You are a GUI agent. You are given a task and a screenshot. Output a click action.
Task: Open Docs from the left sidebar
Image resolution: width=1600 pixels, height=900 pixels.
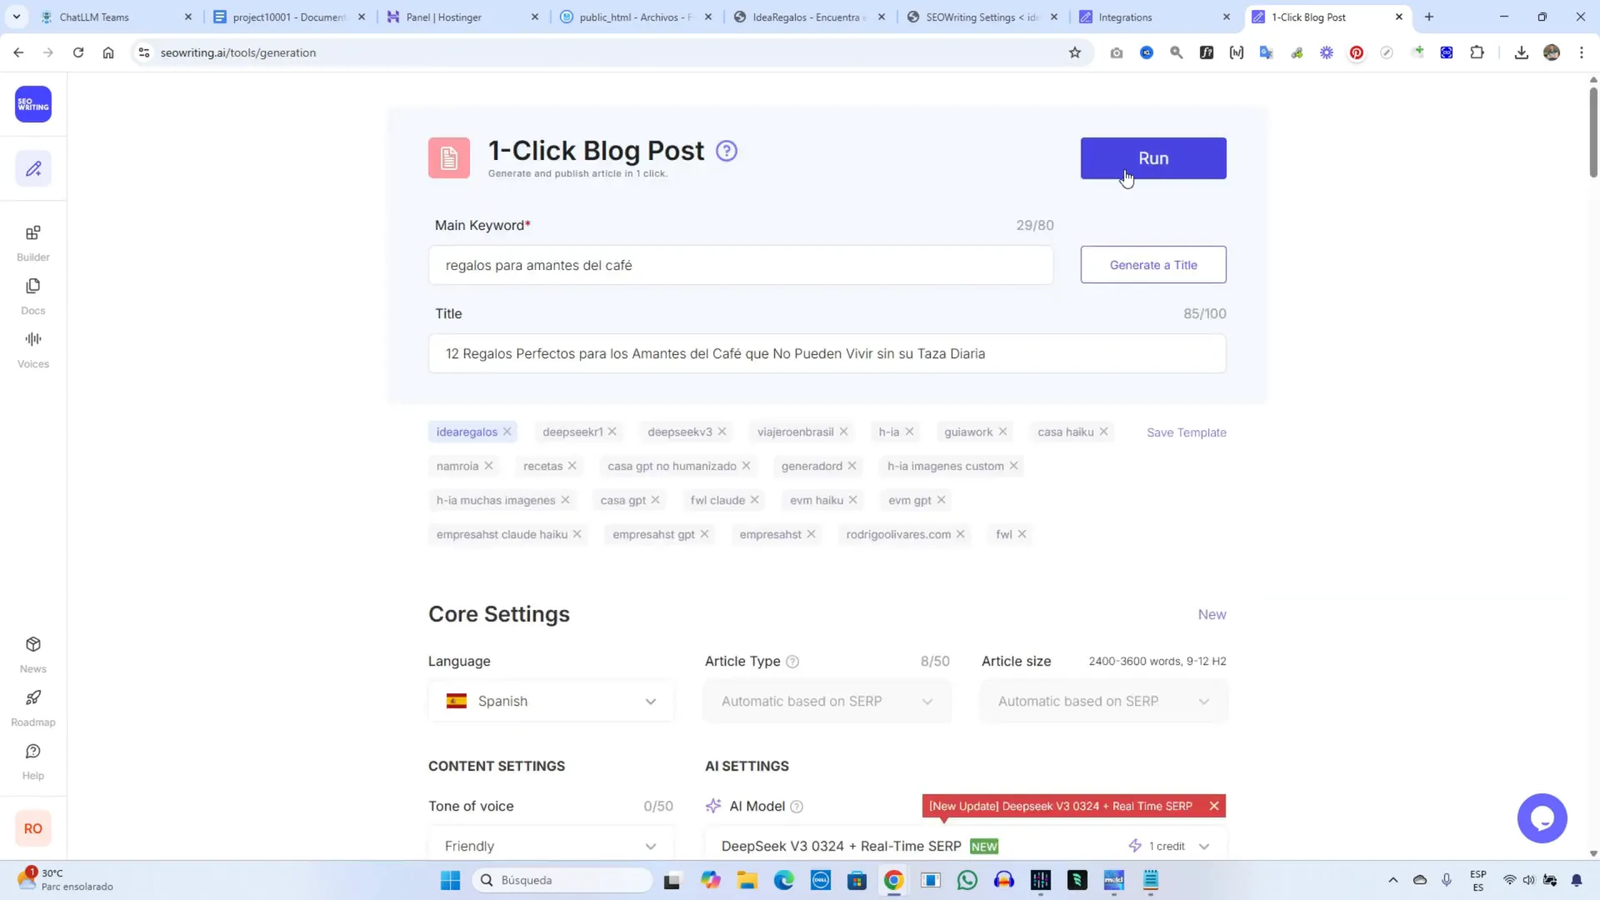(32, 296)
